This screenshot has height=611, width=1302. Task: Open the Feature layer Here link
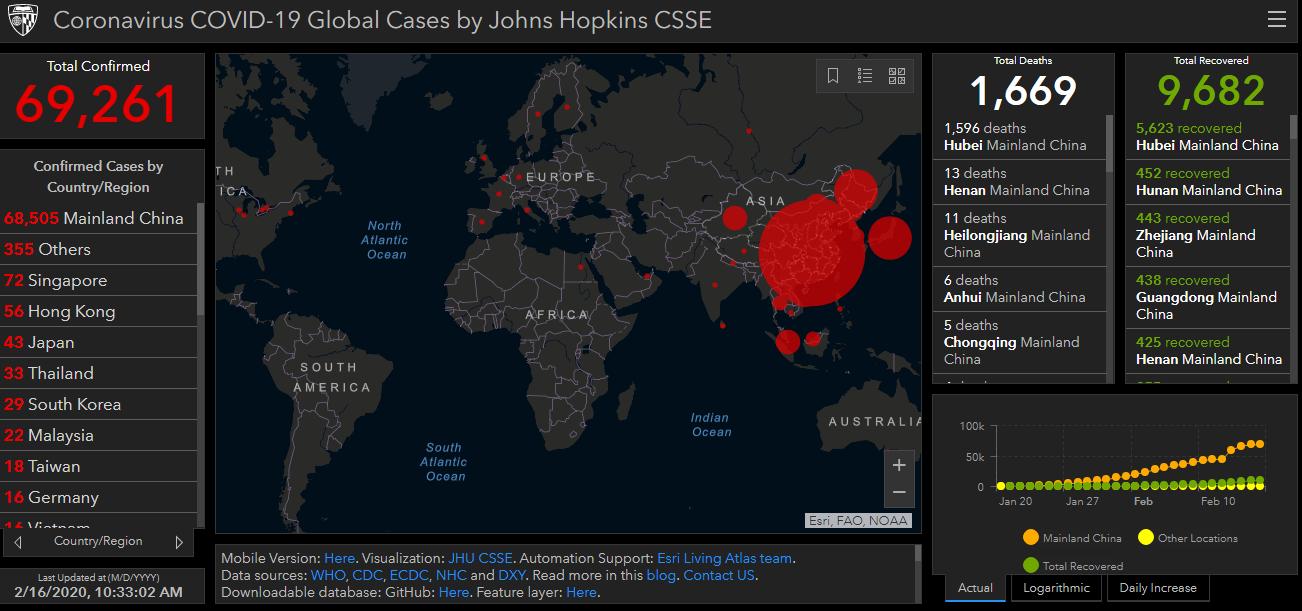[581, 592]
